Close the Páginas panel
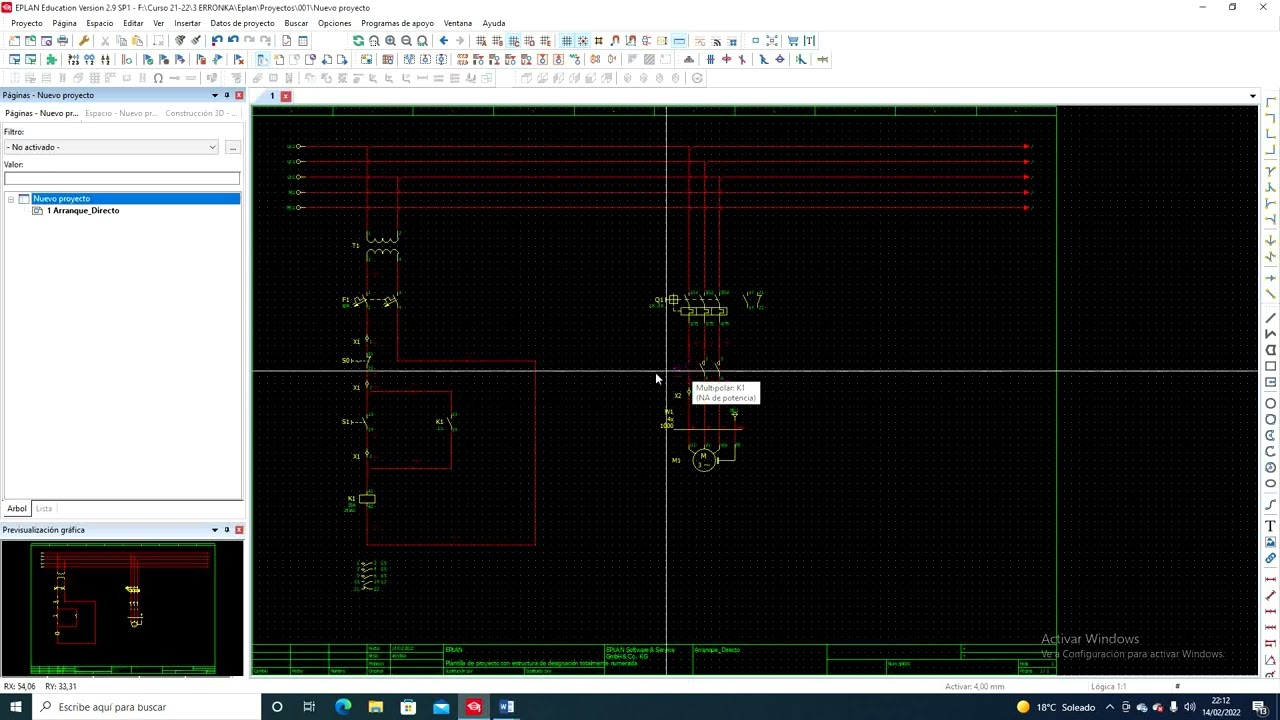This screenshot has height=720, width=1280. tap(239, 95)
